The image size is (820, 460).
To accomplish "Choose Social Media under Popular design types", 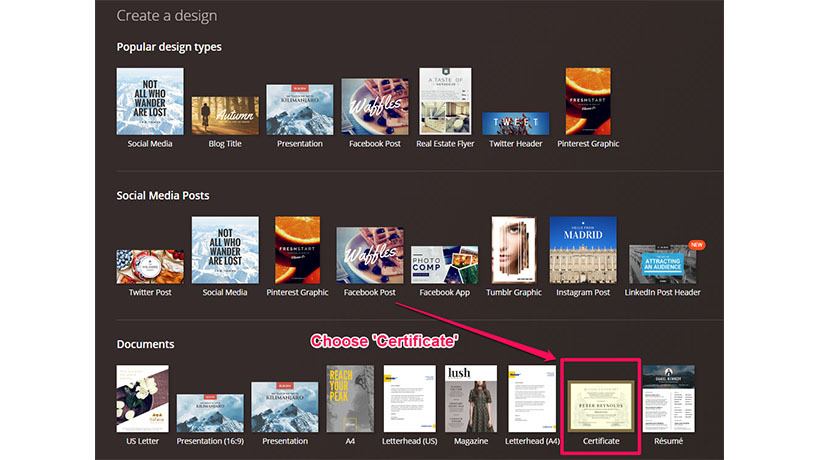I will 150,101.
